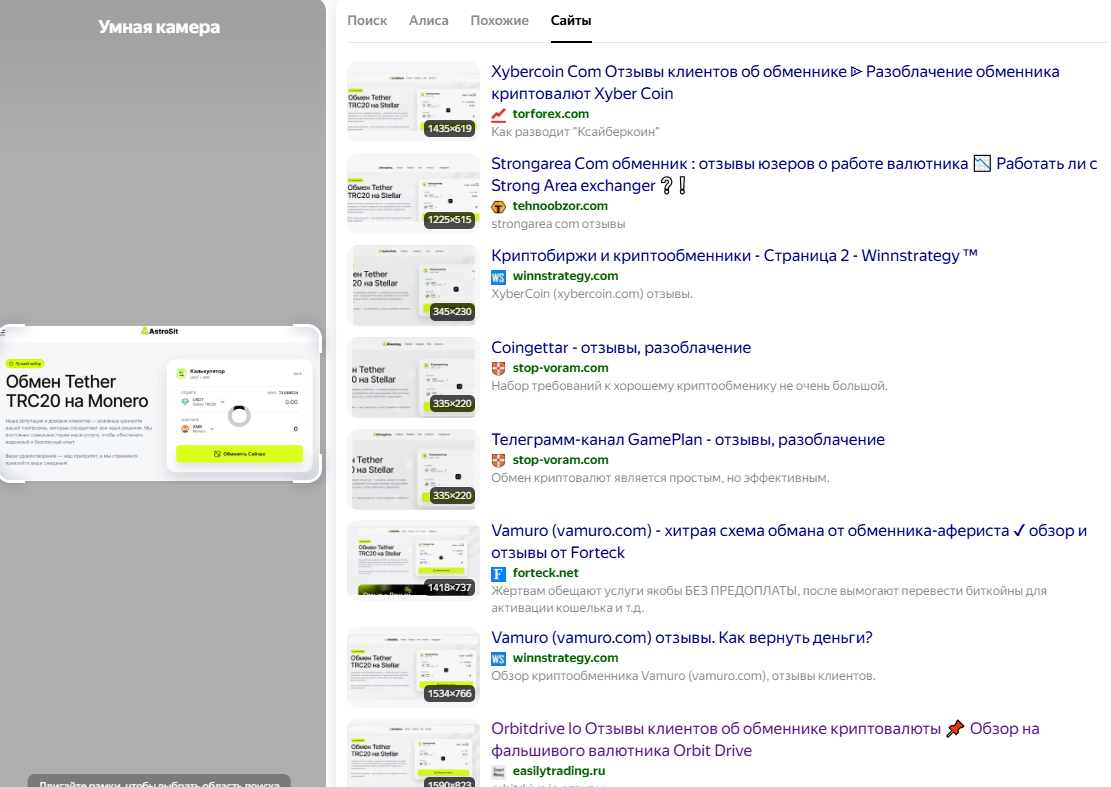1111x787 pixels.
Task: Click the green Calculator icon in preview
Action: tap(181, 374)
